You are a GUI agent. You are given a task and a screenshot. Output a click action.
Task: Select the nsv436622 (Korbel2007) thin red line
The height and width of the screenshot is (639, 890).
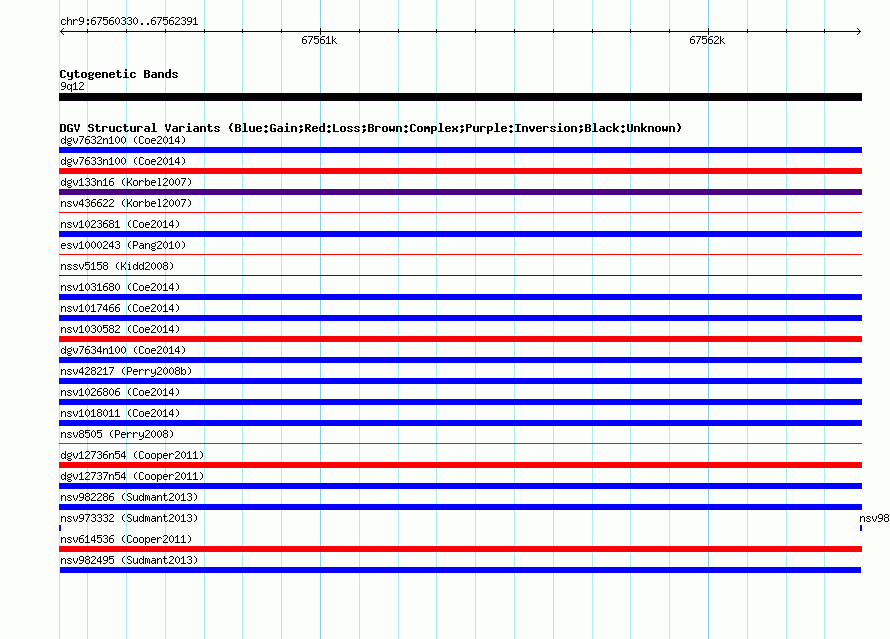(x=460, y=213)
